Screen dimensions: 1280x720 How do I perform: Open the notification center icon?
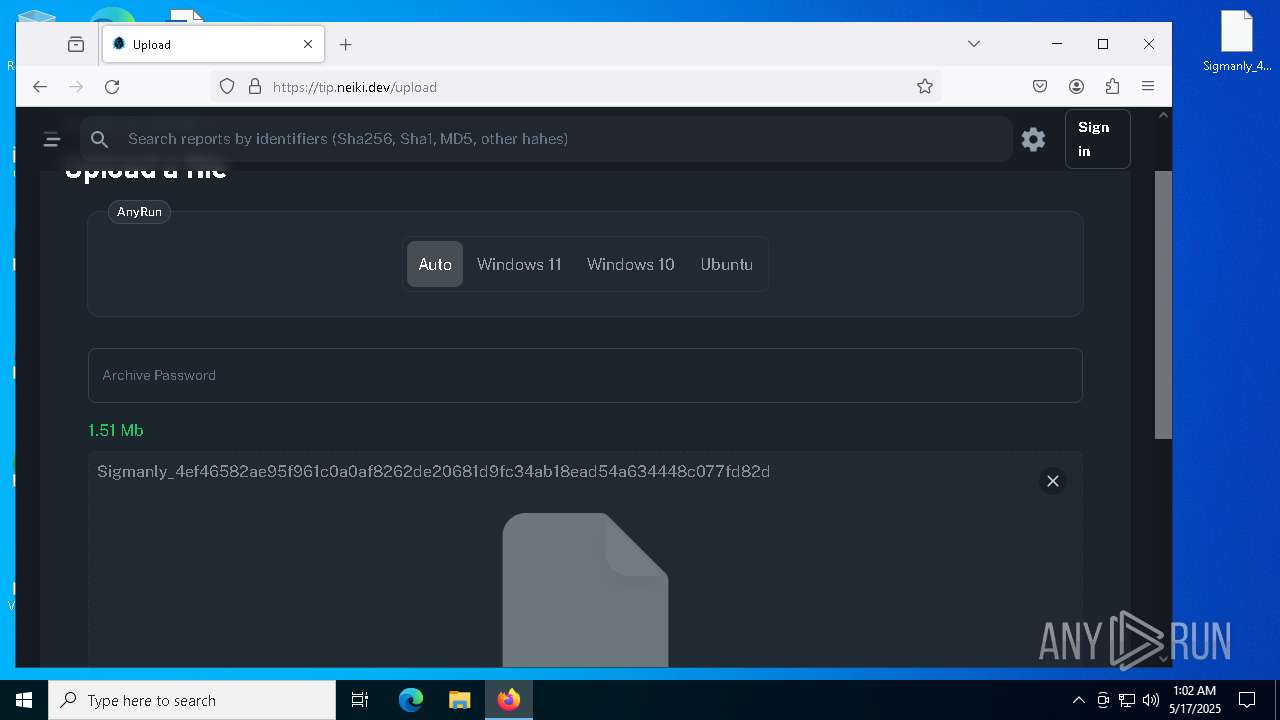click(x=1247, y=700)
